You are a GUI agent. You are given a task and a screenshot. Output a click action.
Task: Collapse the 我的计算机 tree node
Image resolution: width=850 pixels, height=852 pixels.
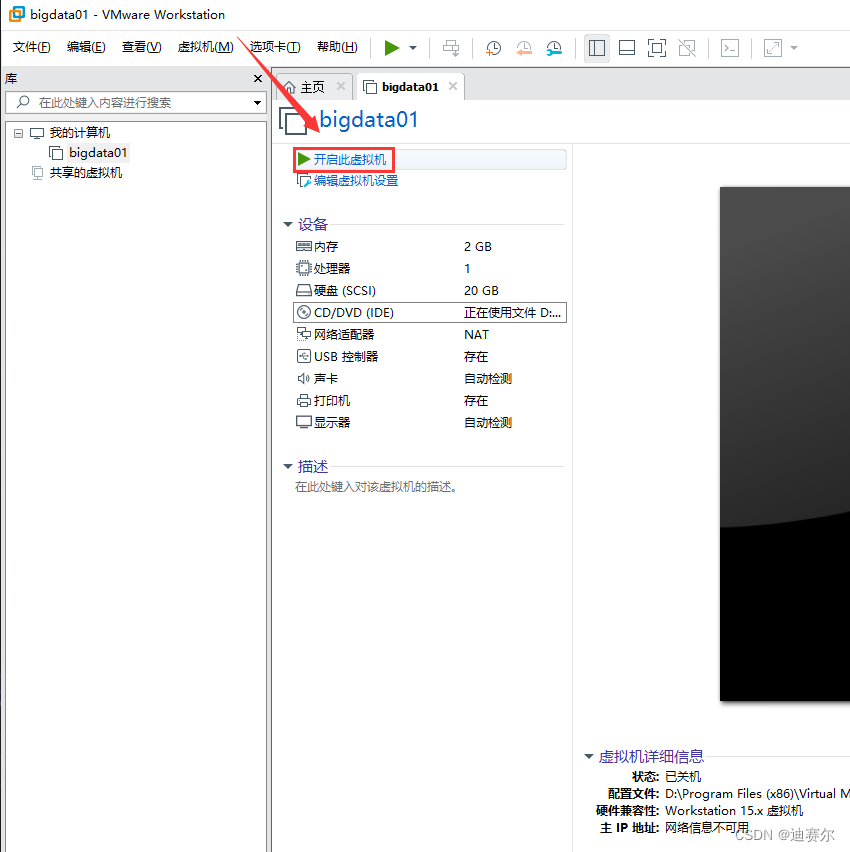(x=18, y=133)
